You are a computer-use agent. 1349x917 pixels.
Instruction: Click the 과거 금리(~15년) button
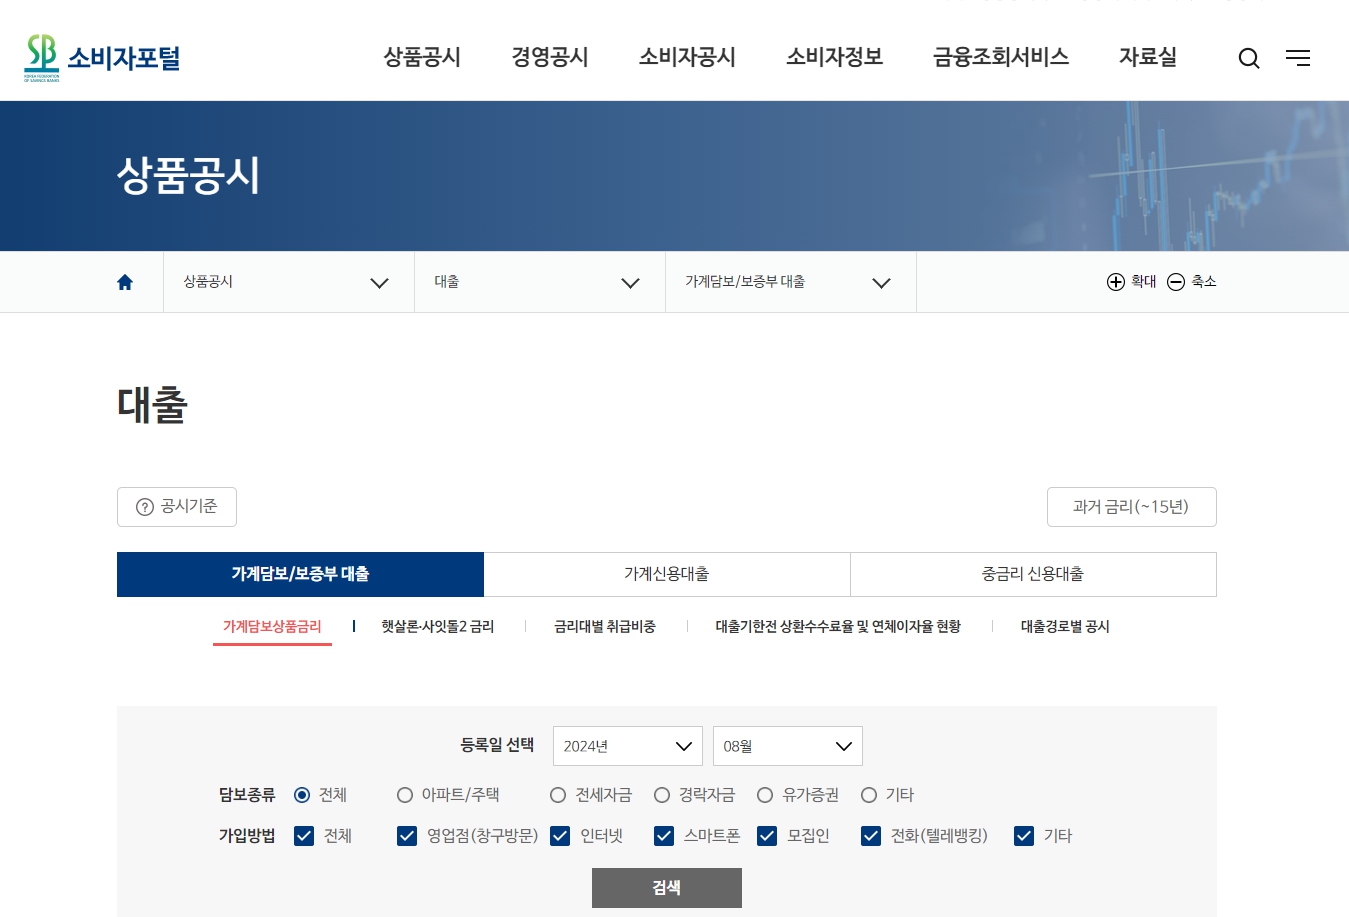click(x=1131, y=507)
